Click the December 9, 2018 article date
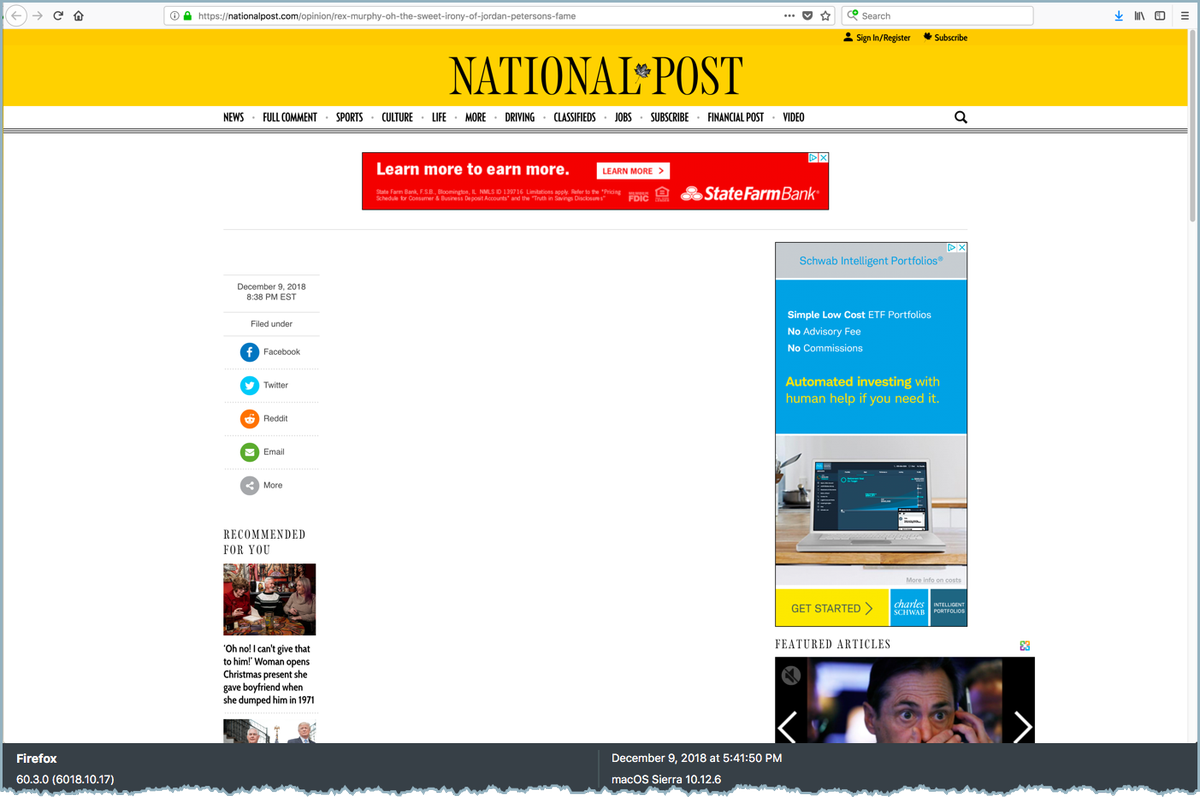This screenshot has height=797, width=1200. point(271,287)
